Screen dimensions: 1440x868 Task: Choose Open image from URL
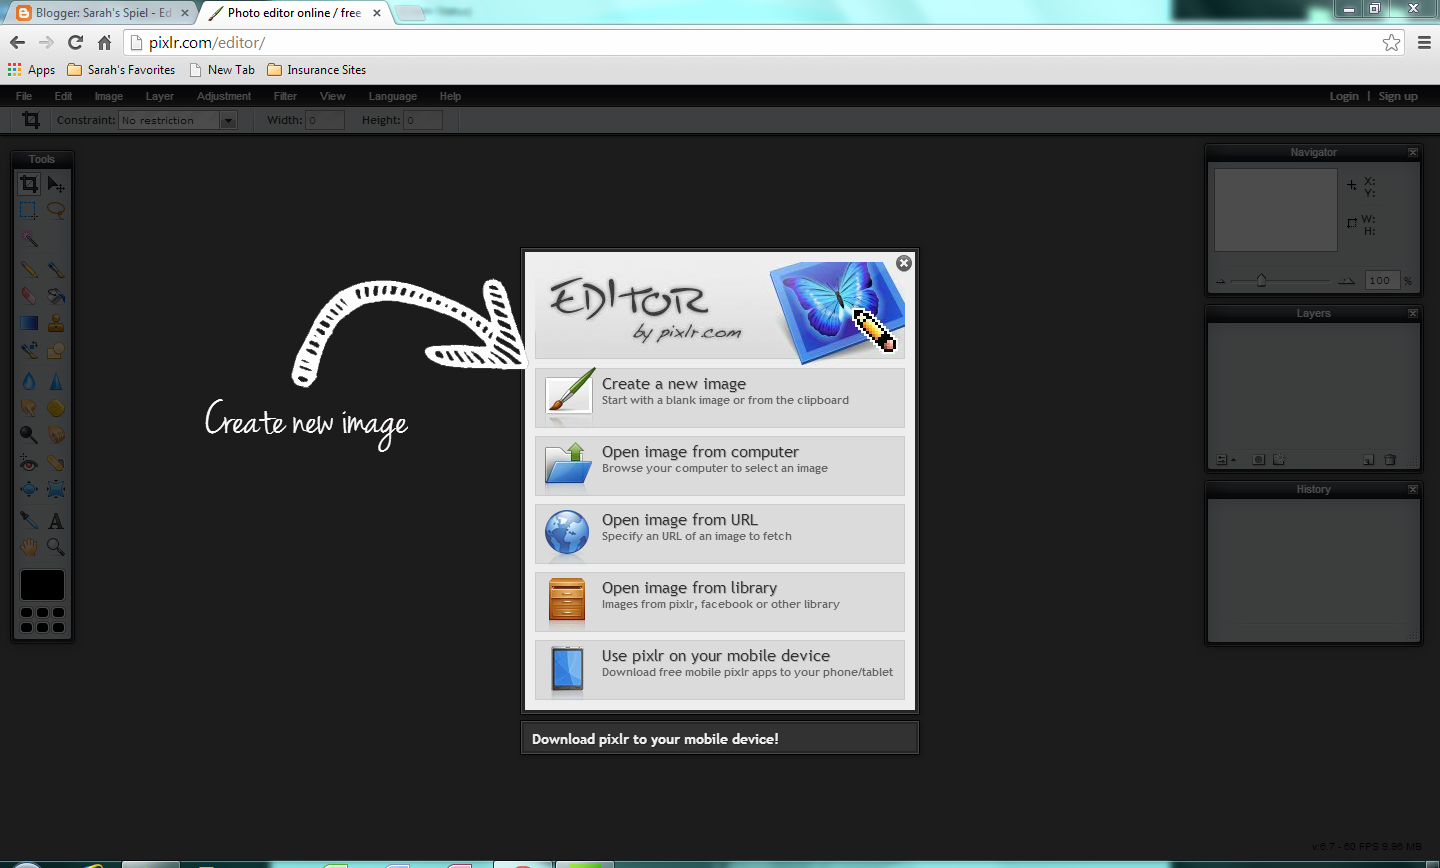point(720,533)
